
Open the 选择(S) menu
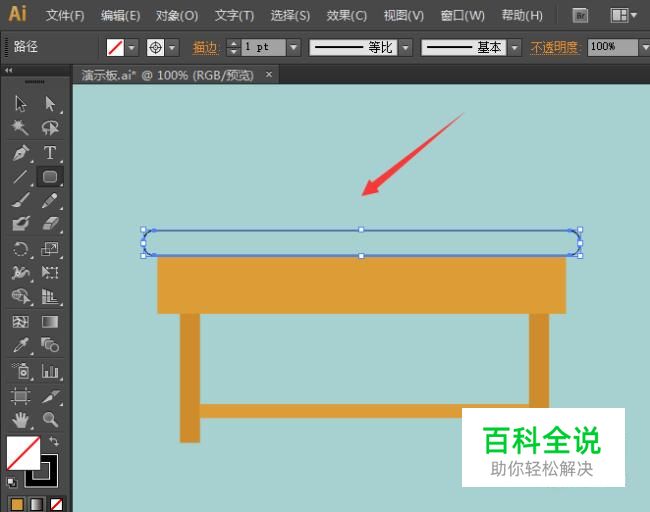point(290,16)
